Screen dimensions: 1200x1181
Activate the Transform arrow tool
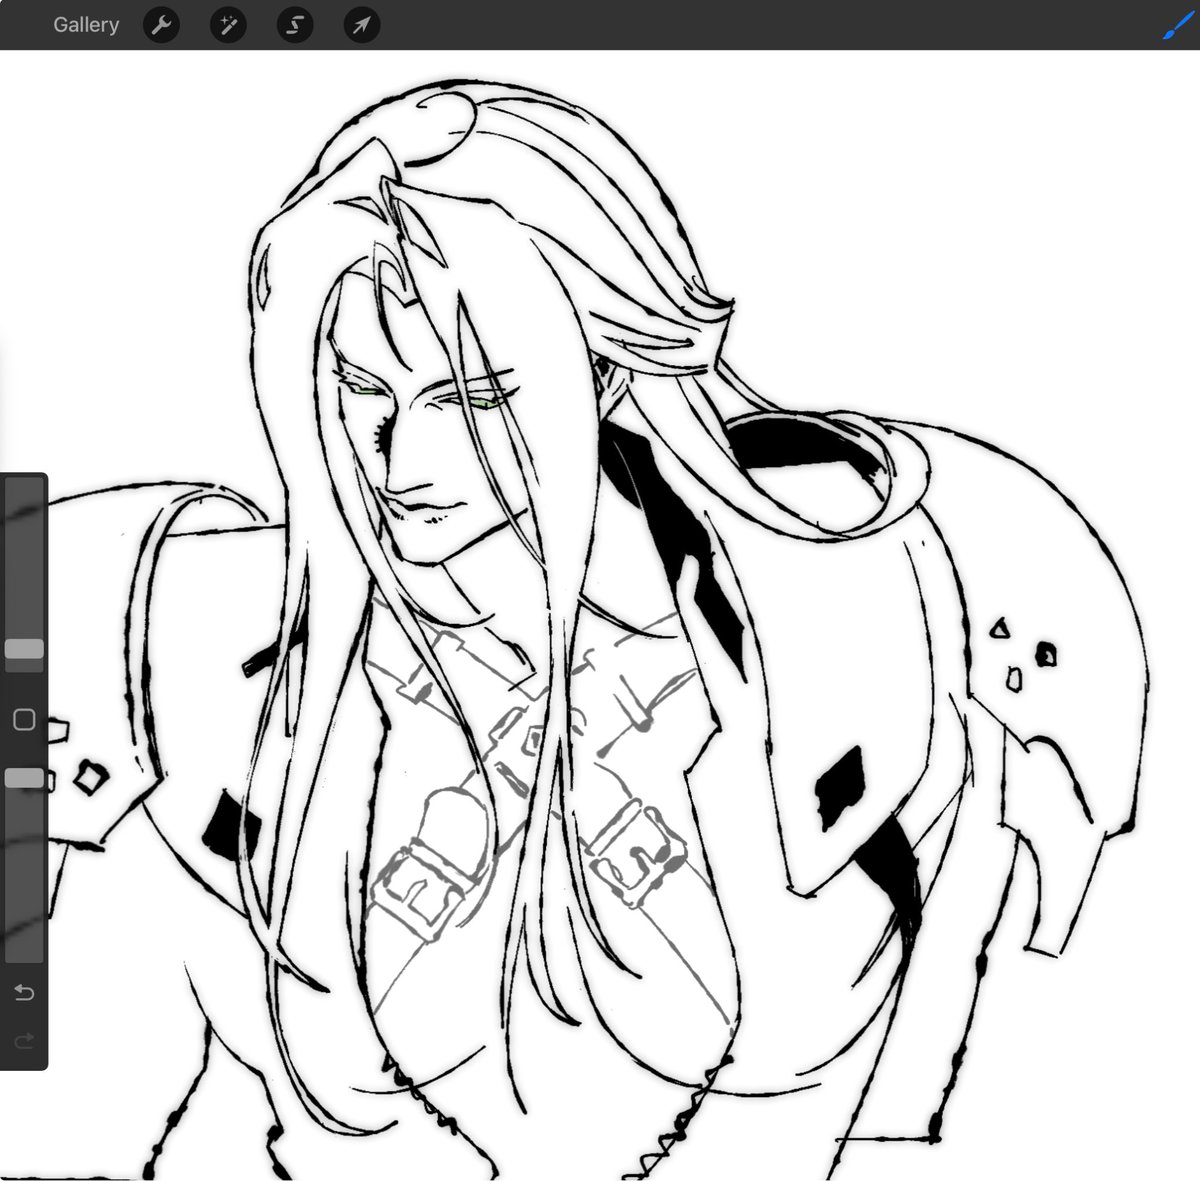tap(362, 25)
